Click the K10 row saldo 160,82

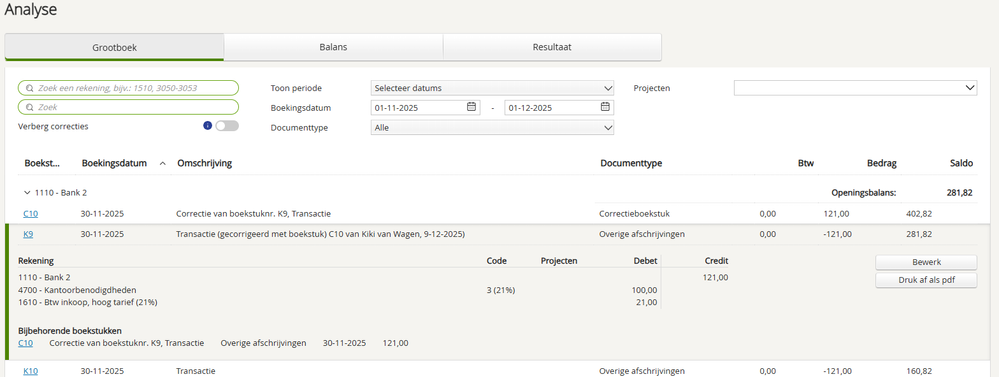pos(918,371)
